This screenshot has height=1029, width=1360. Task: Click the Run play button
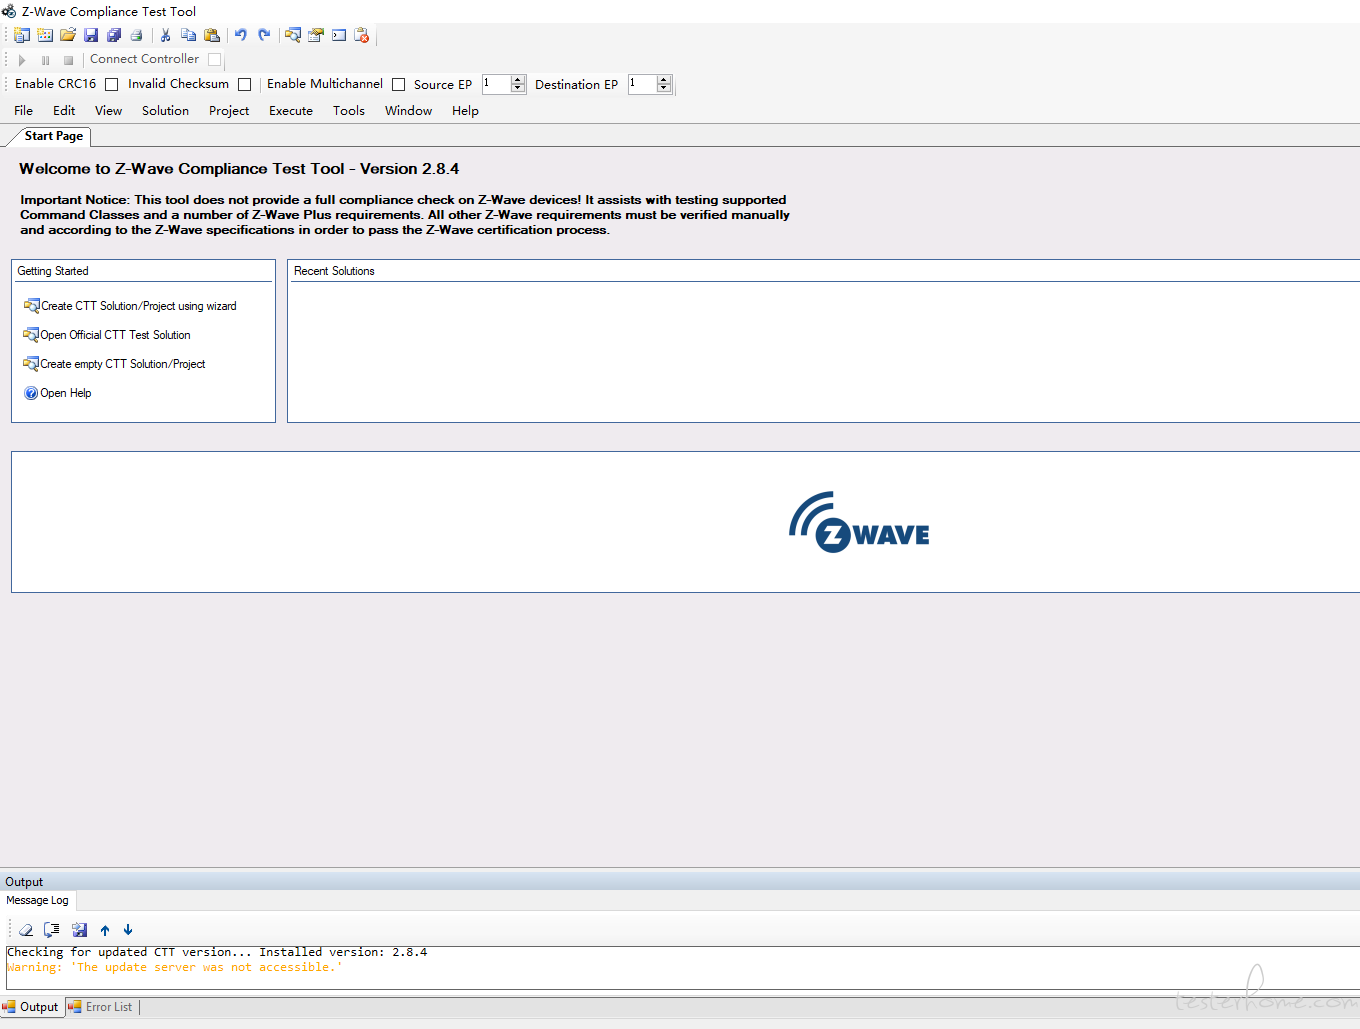pos(22,60)
